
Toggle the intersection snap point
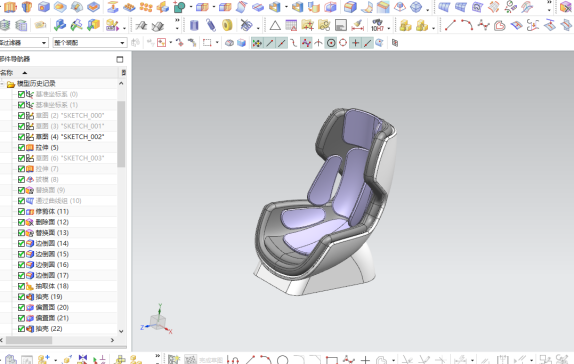(x=318, y=43)
